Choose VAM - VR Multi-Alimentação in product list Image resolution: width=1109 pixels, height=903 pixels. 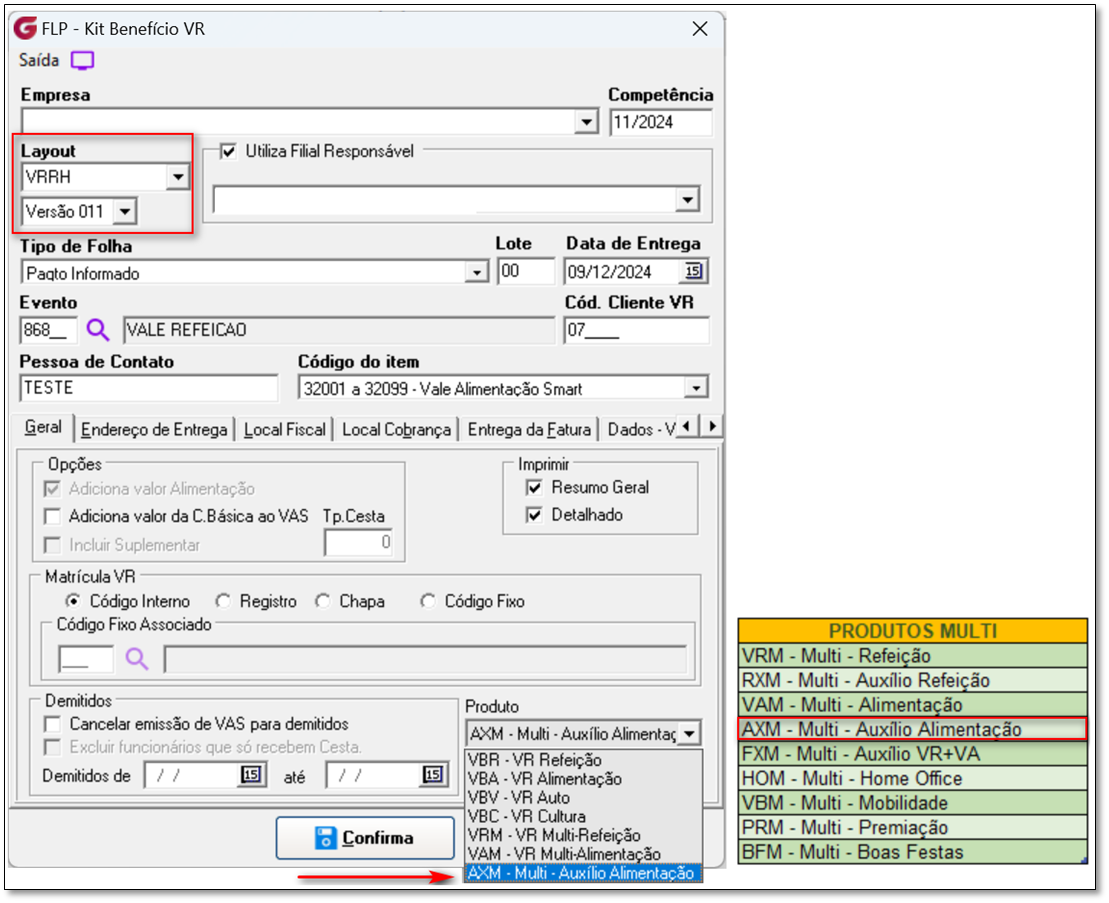(x=583, y=854)
